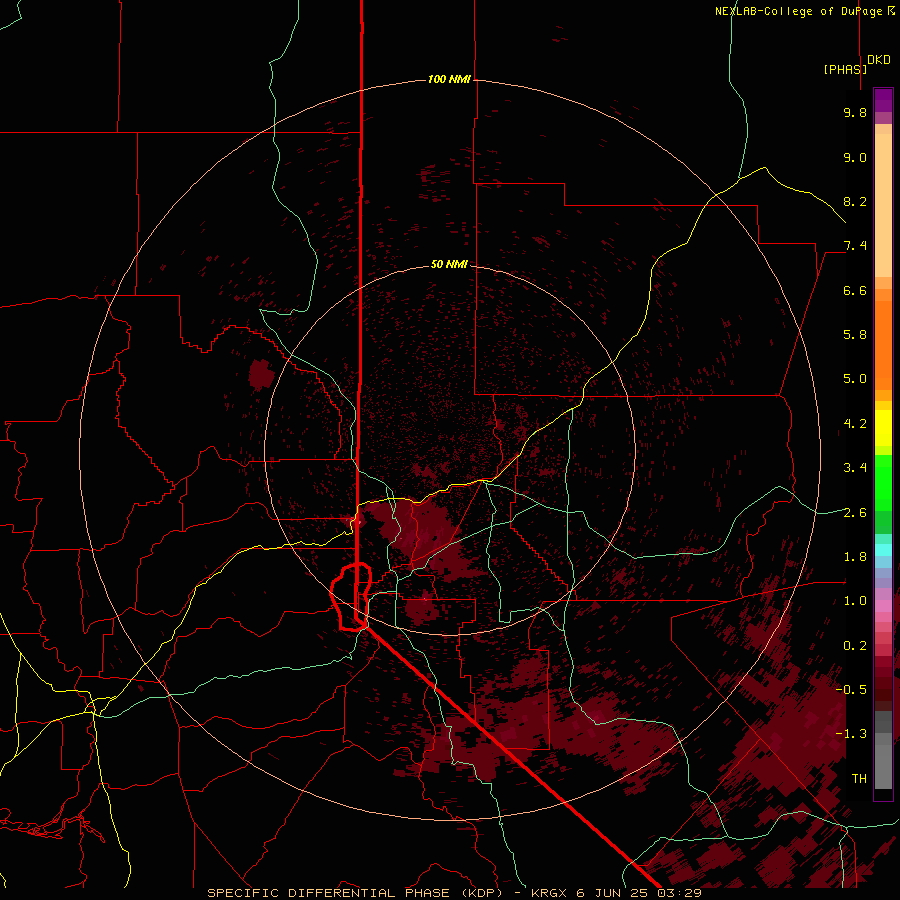Click the 8.2 legend value
Viewport: 900px width, 900px height.
click(x=855, y=201)
